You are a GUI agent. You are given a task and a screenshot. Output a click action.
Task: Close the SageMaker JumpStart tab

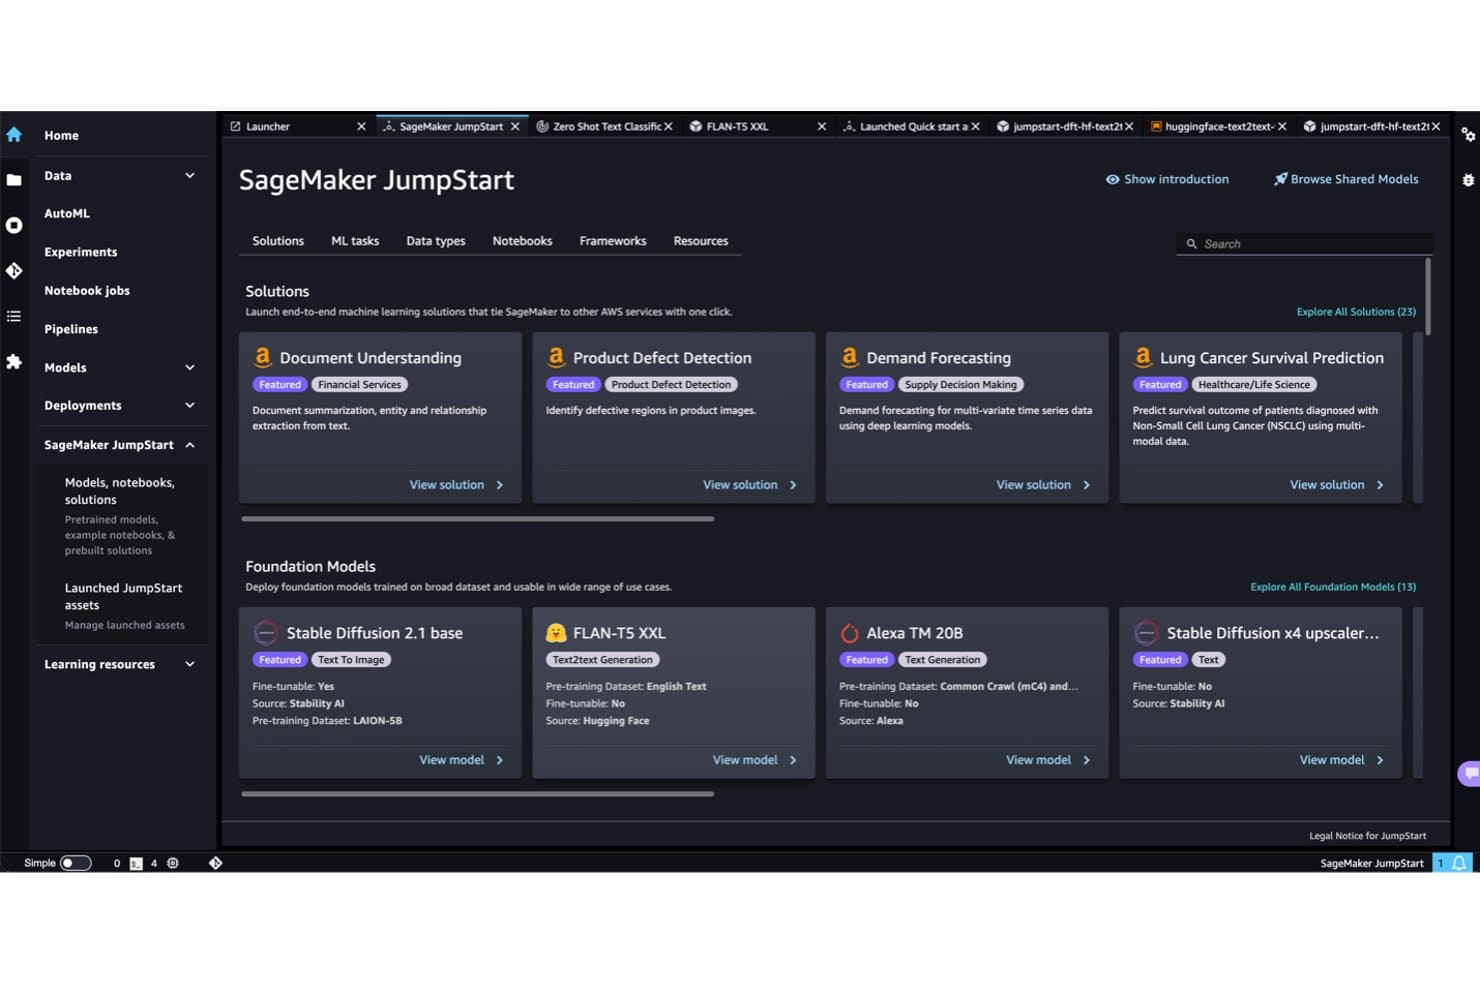click(515, 126)
